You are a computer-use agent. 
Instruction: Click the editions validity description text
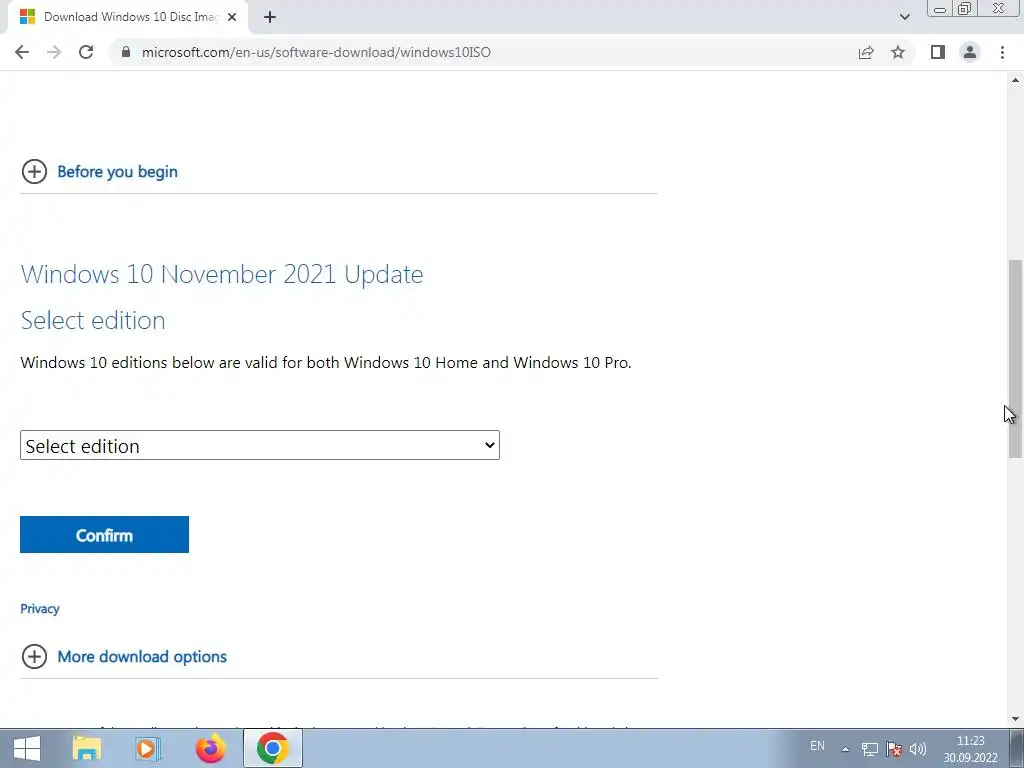[326, 362]
